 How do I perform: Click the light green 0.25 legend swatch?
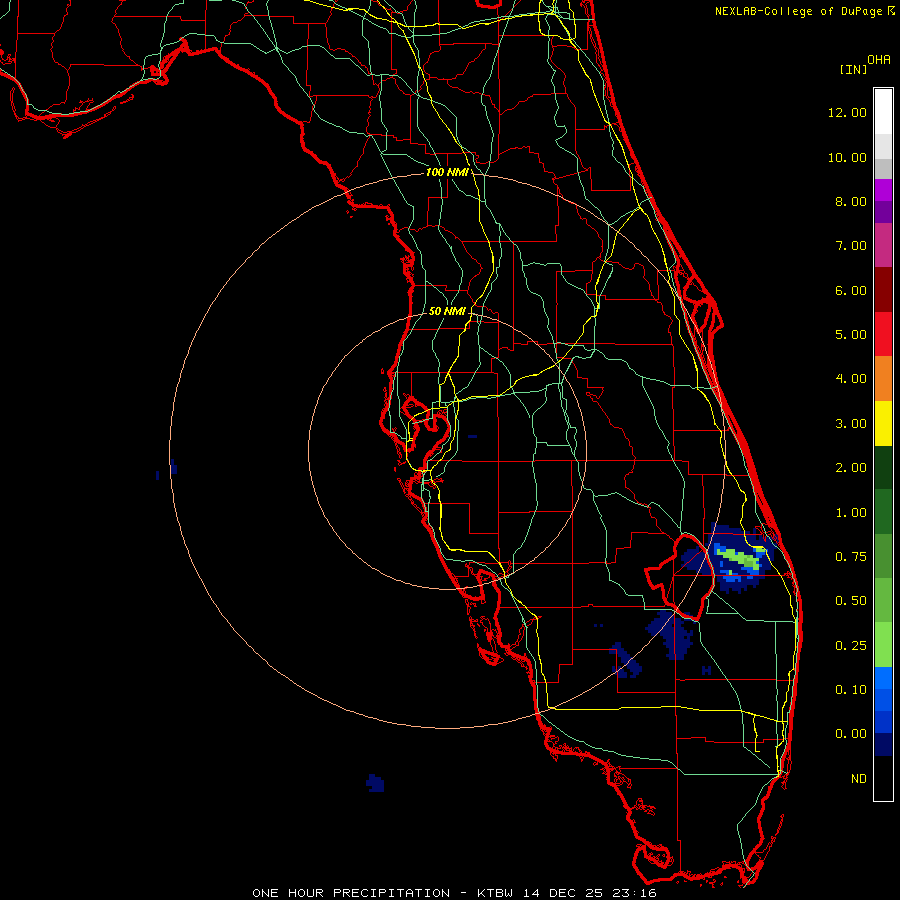click(x=883, y=645)
